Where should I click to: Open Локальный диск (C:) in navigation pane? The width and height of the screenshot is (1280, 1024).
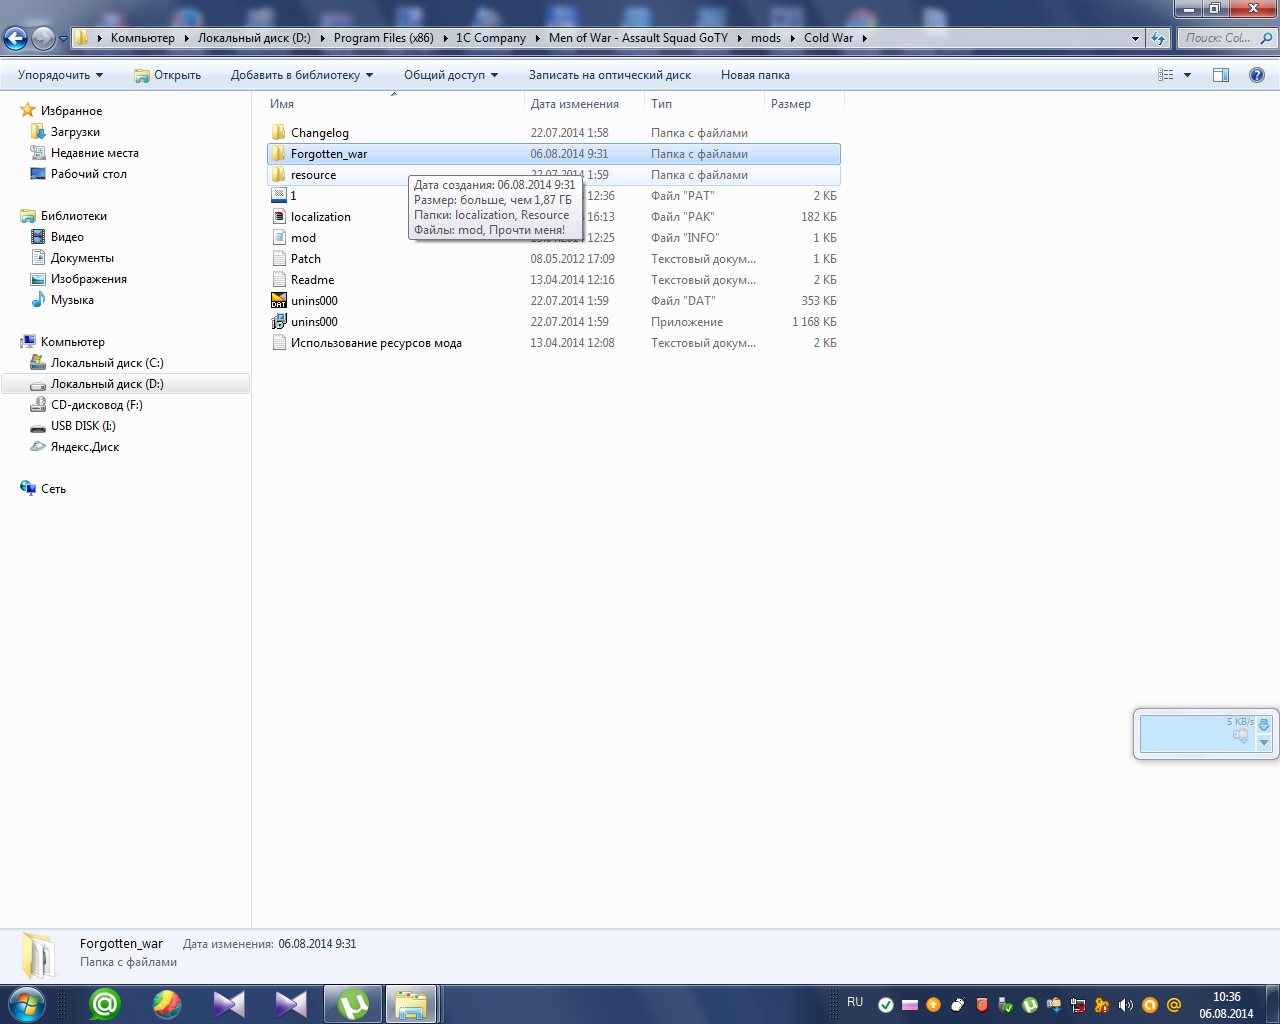click(x=107, y=363)
